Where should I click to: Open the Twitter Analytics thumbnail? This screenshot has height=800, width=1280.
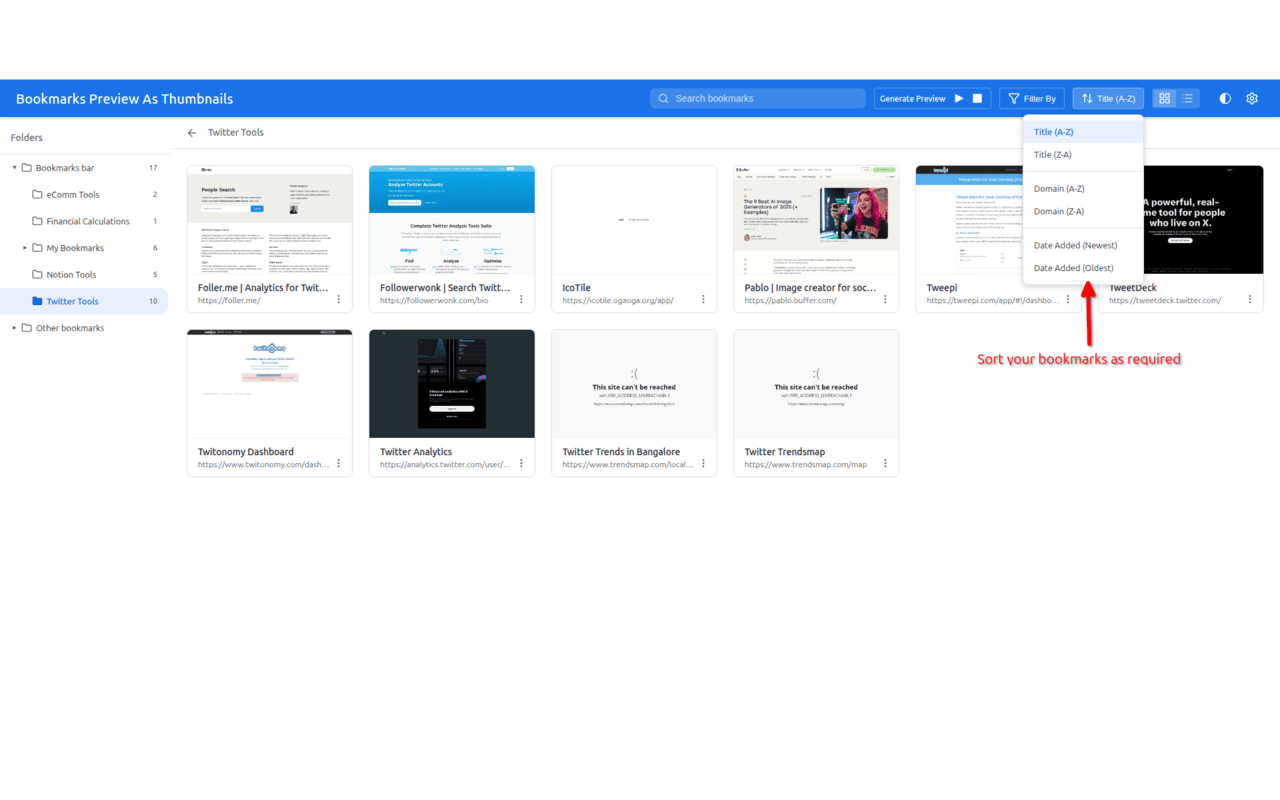click(452, 384)
